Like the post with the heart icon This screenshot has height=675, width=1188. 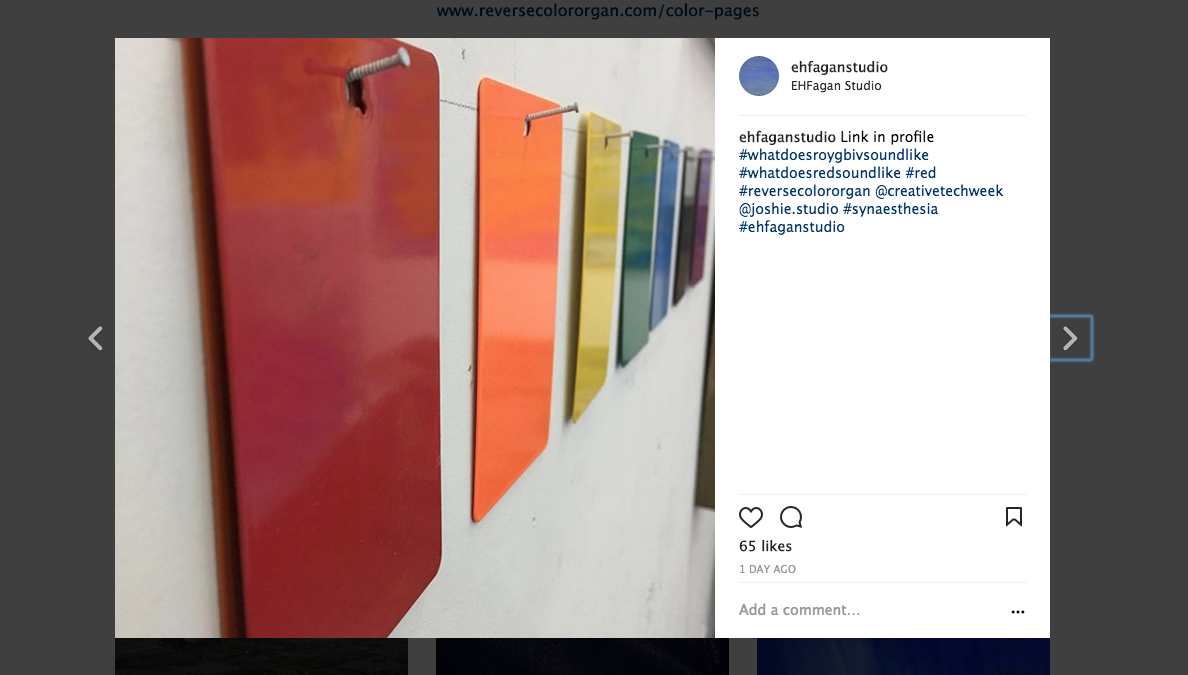pyautogui.click(x=751, y=517)
